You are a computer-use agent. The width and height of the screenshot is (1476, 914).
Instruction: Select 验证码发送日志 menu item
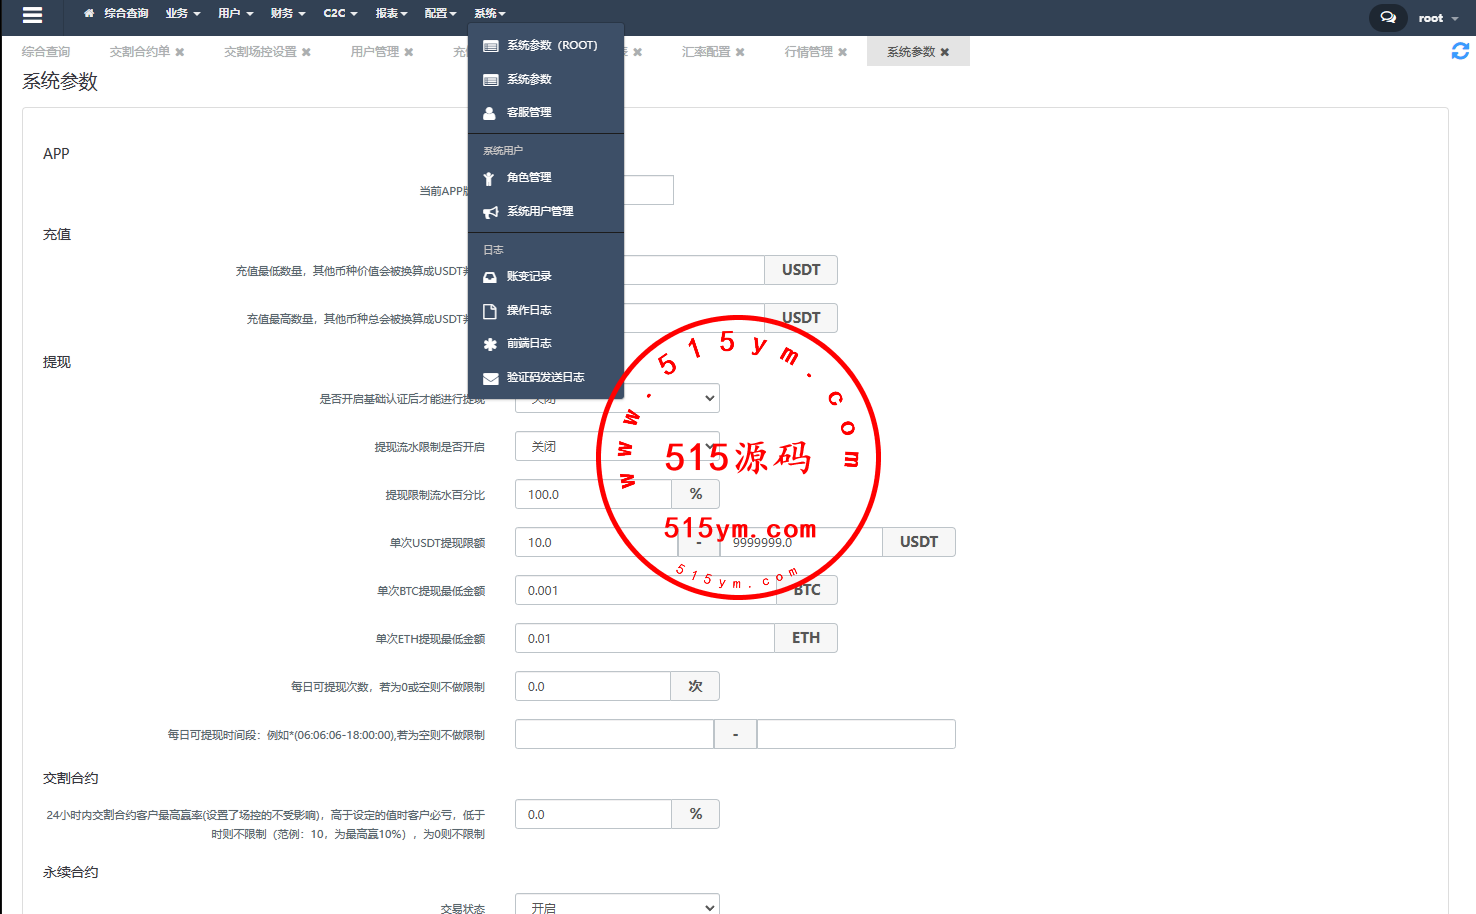pos(545,378)
